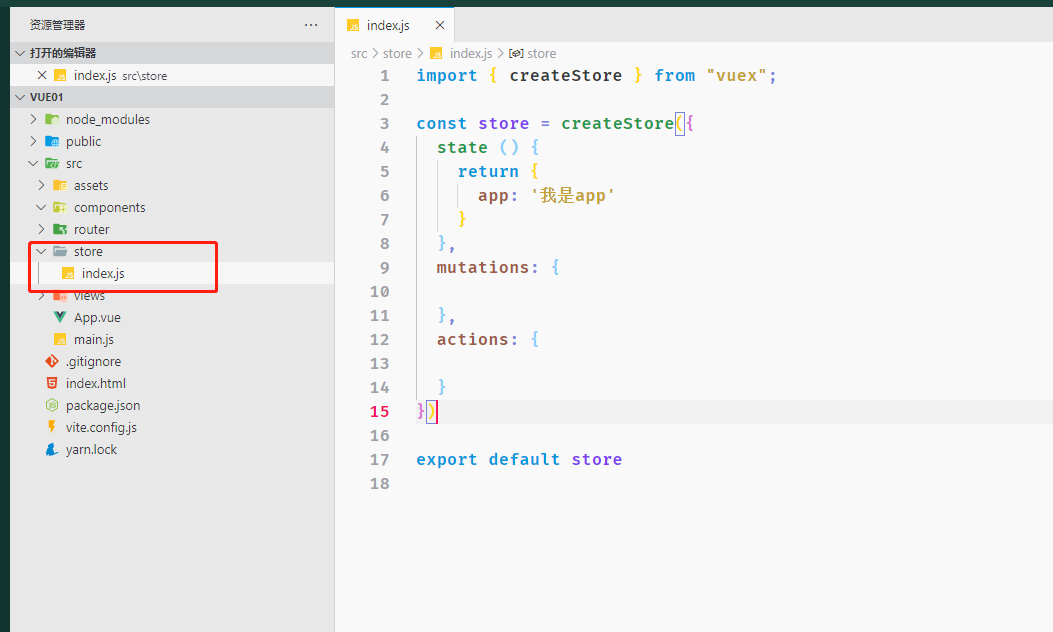Collapse the store folder
Viewport: 1053px width, 632px height.
pos(41,252)
